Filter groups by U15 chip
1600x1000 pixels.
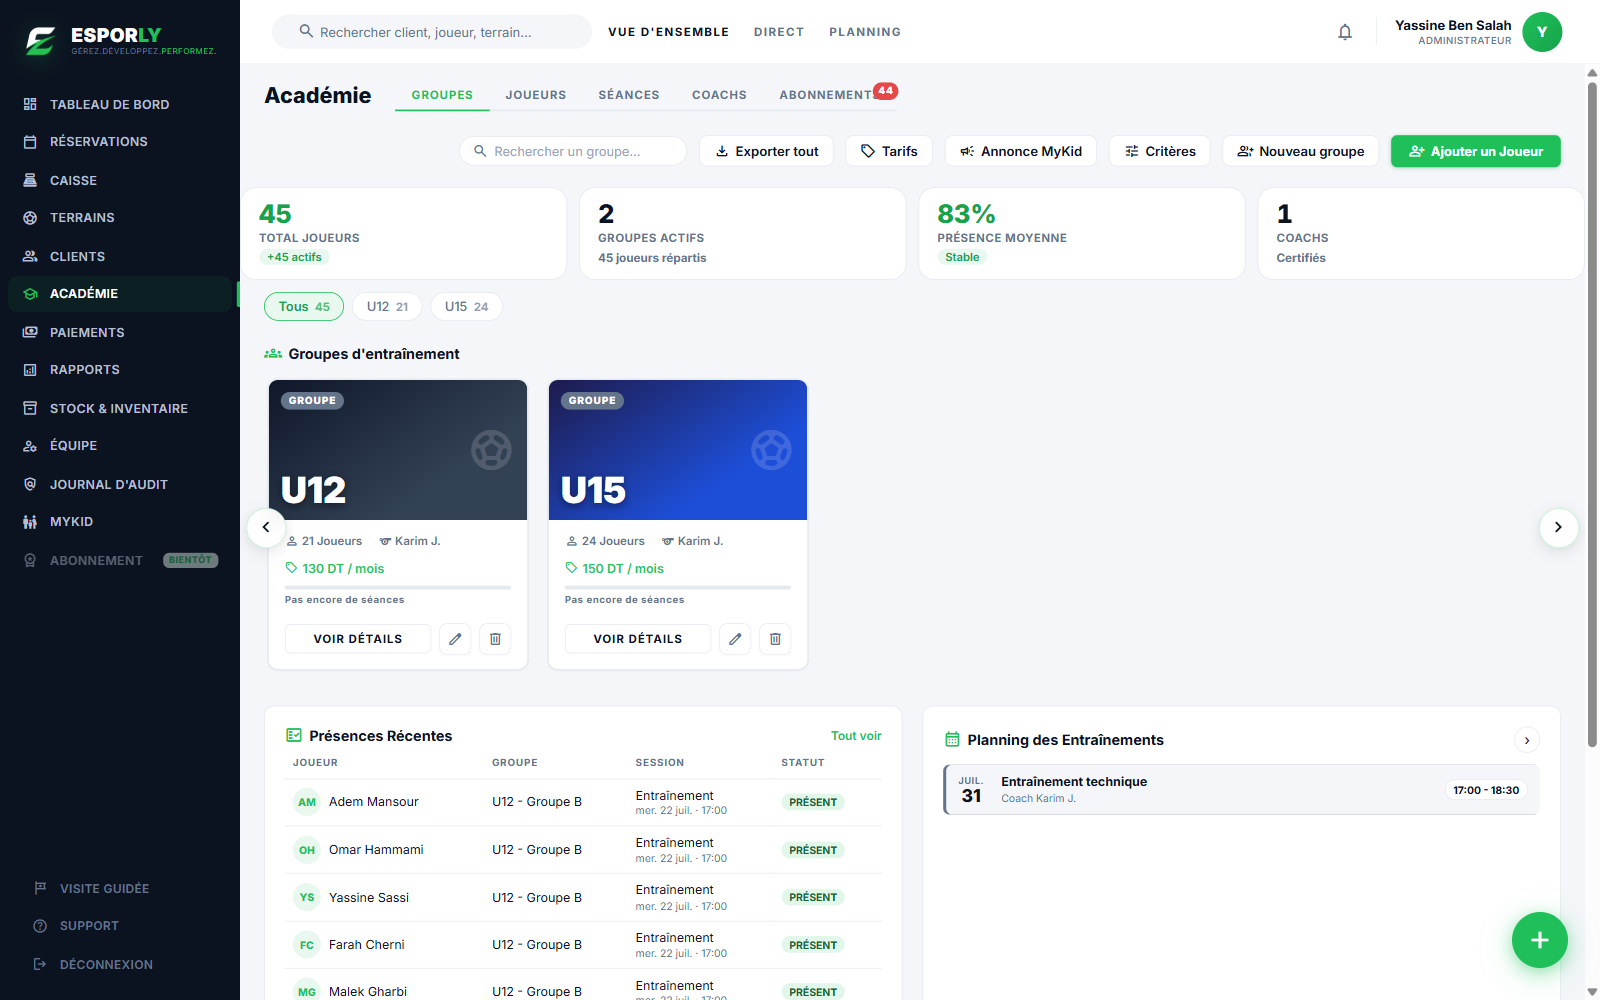(466, 307)
